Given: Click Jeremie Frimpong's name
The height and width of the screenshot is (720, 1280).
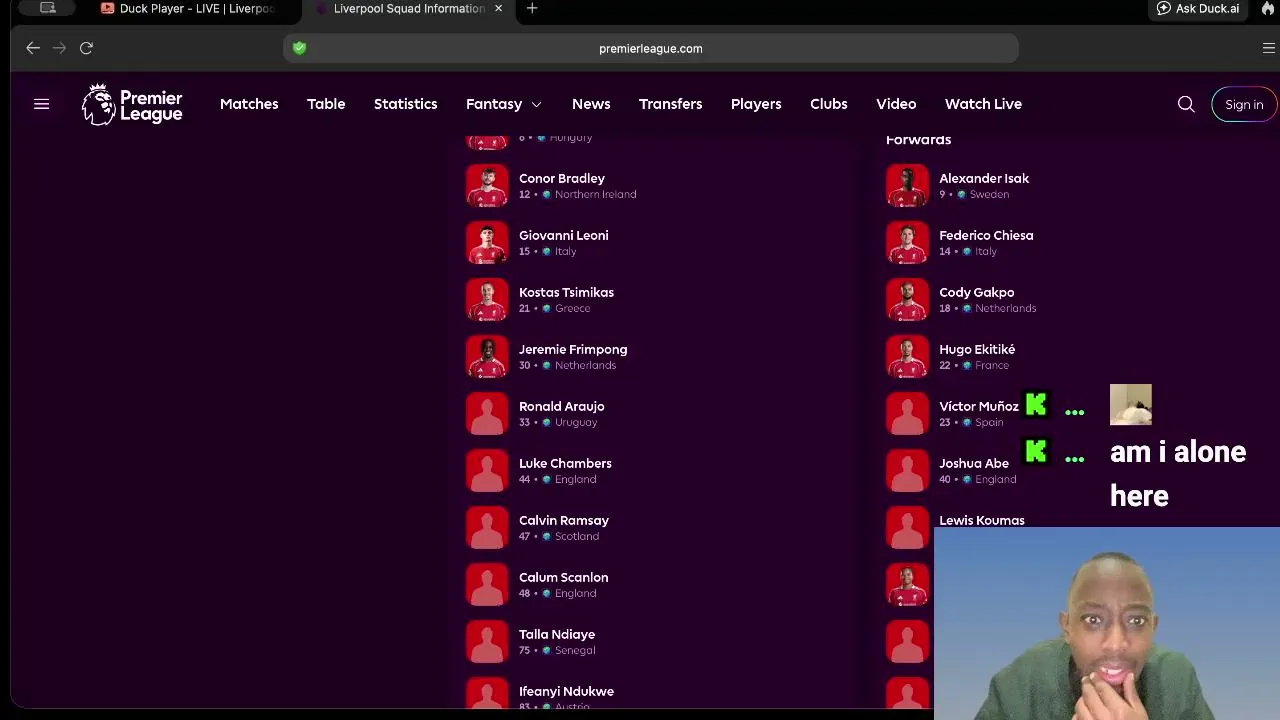Looking at the screenshot, I should point(573,349).
